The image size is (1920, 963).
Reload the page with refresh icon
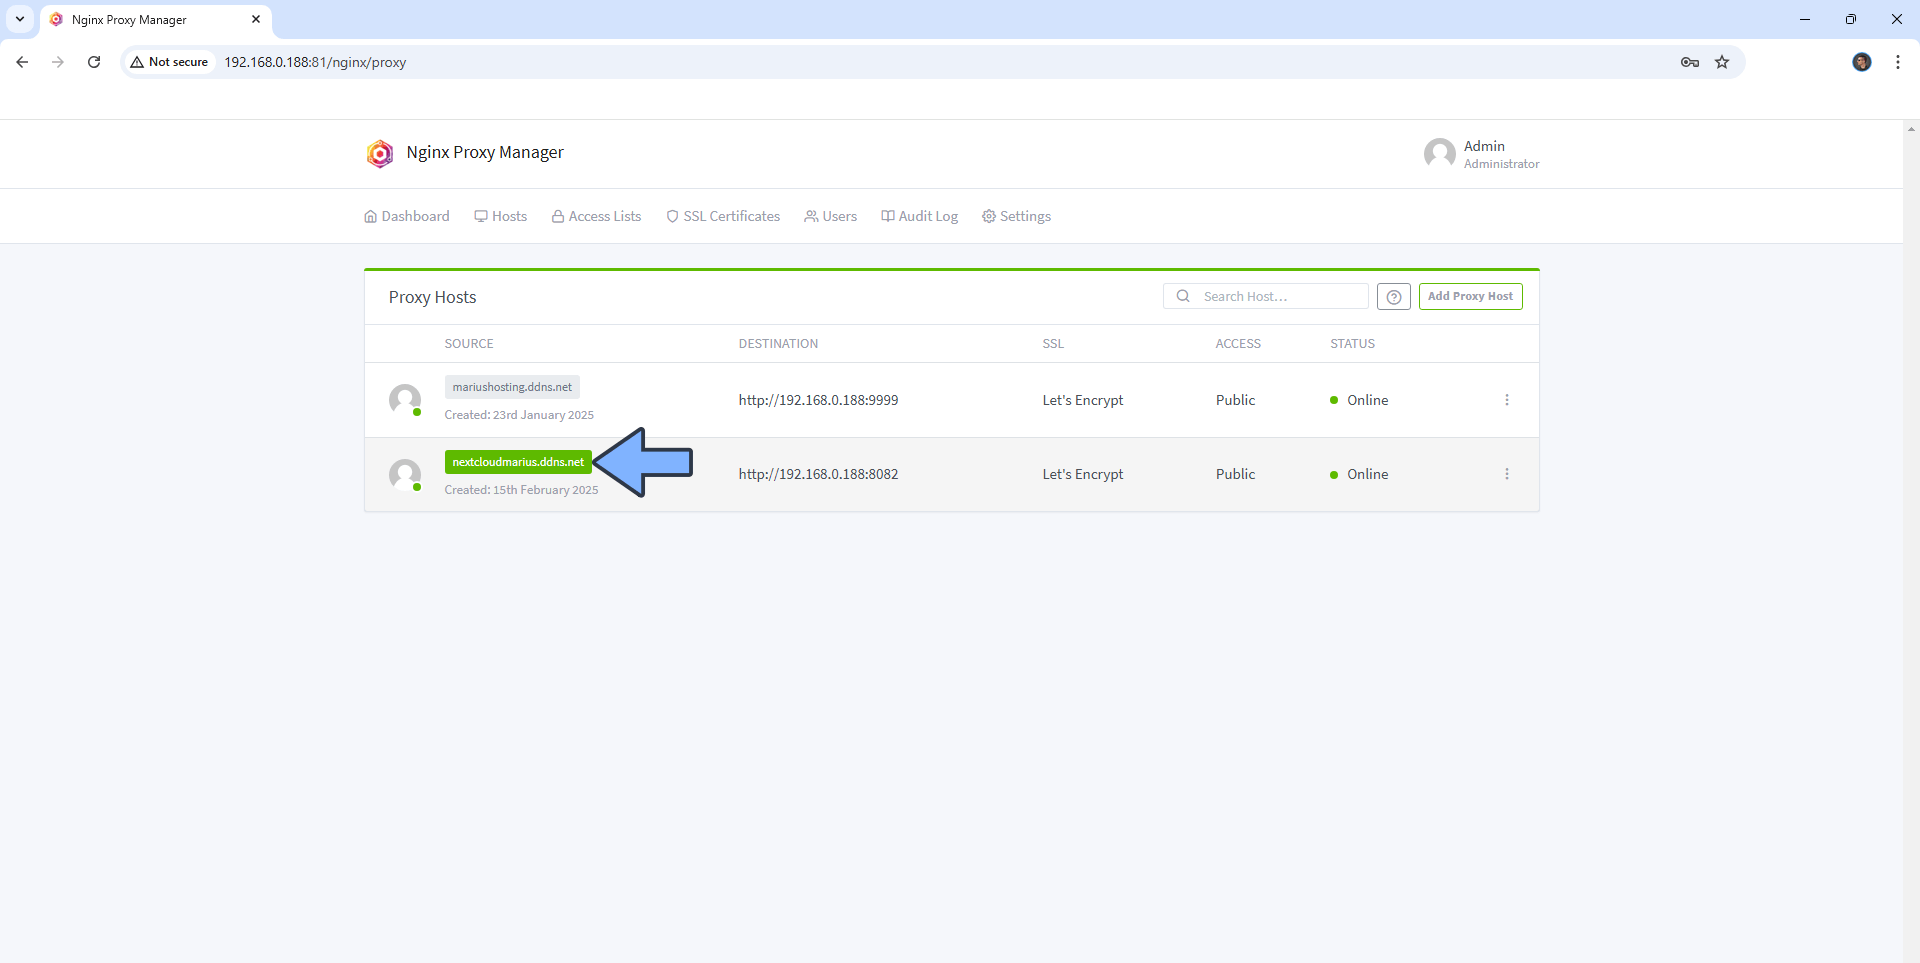pos(94,62)
